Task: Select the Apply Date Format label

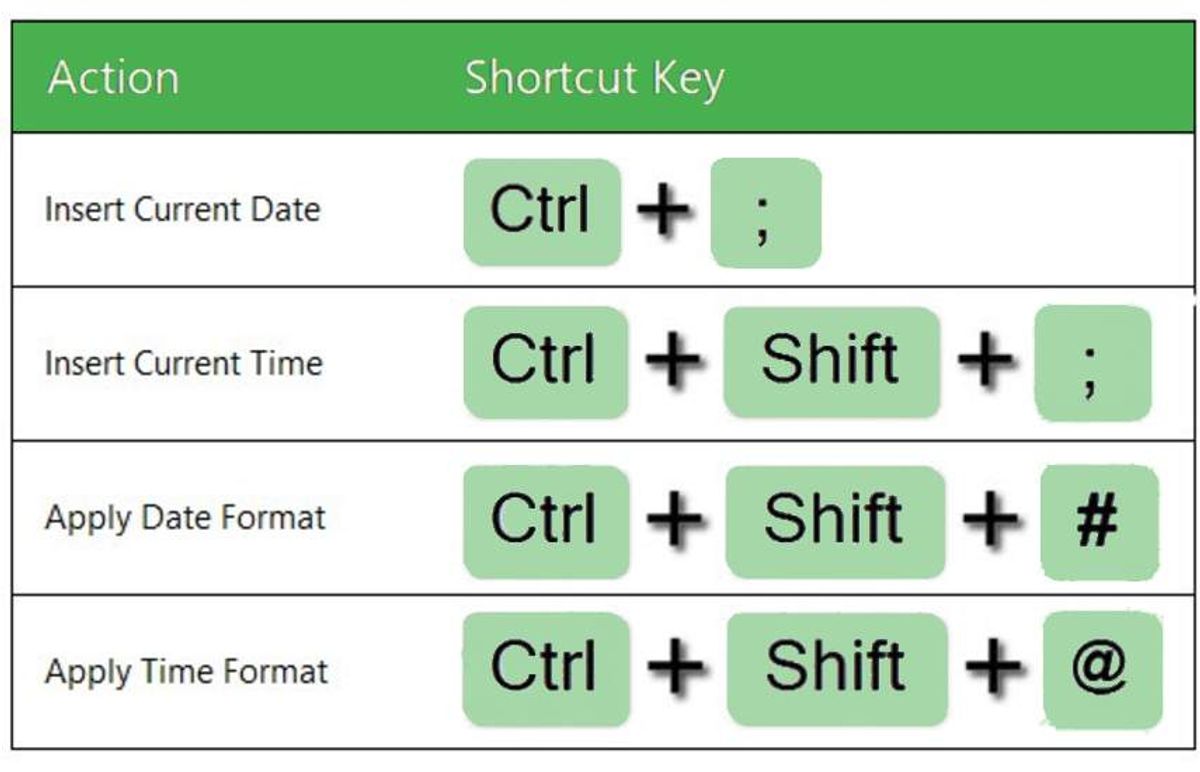Action: (x=185, y=518)
